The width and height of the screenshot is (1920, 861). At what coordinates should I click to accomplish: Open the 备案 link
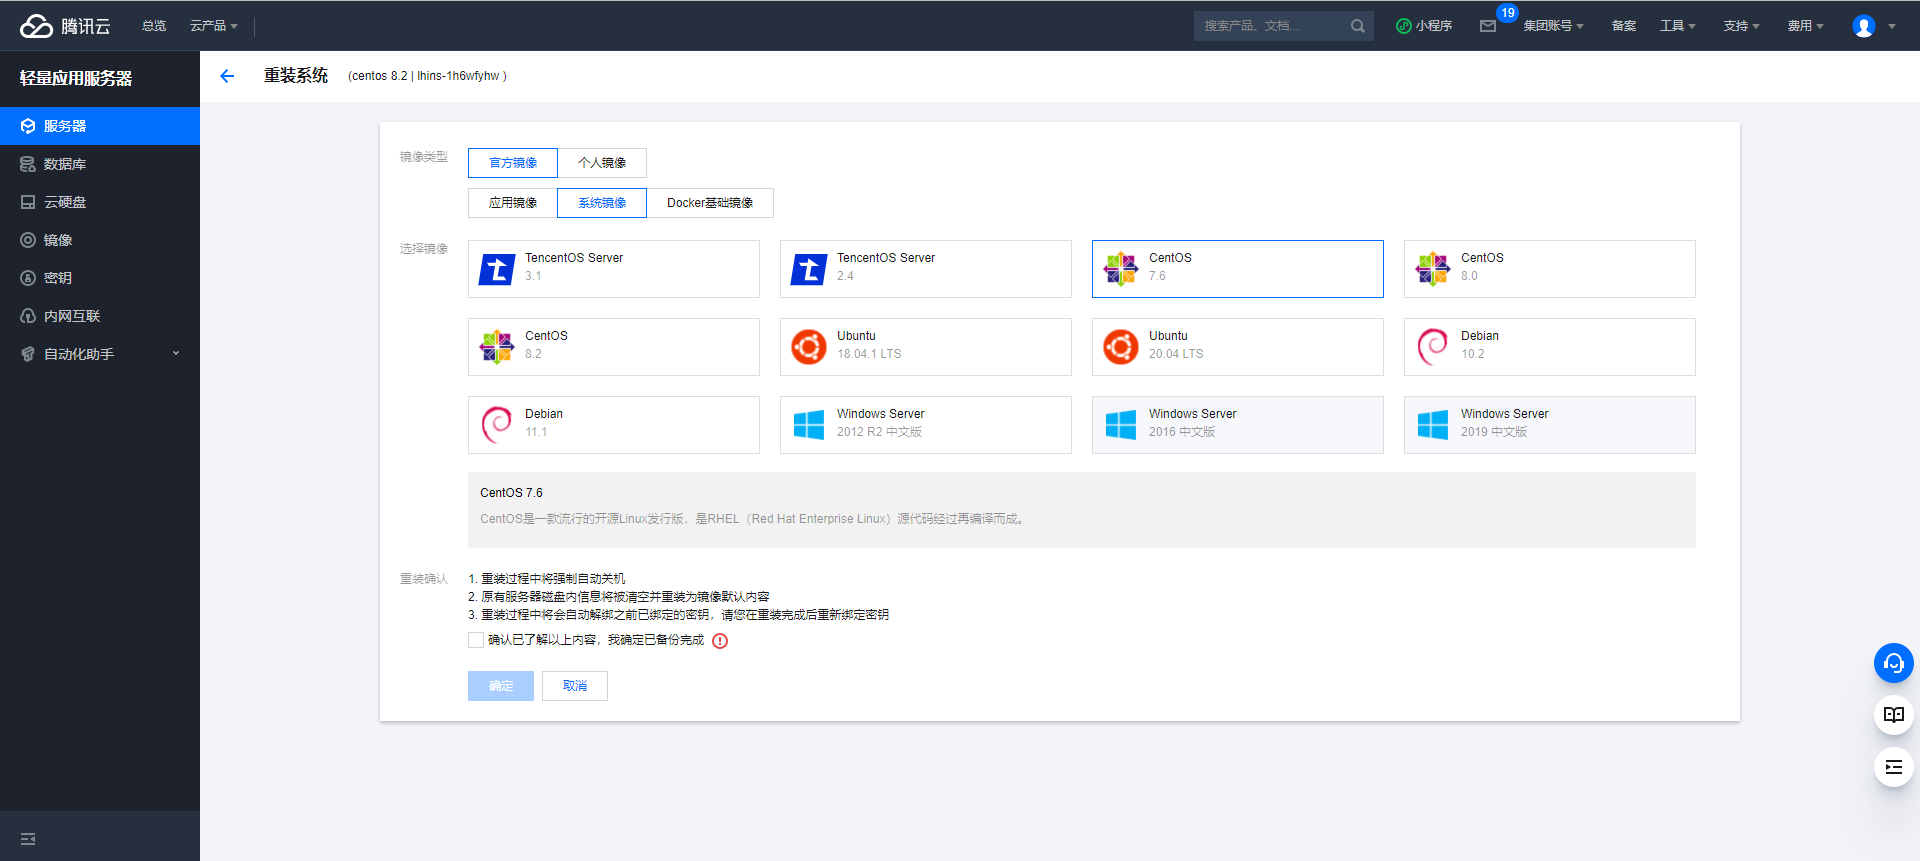click(x=1624, y=26)
